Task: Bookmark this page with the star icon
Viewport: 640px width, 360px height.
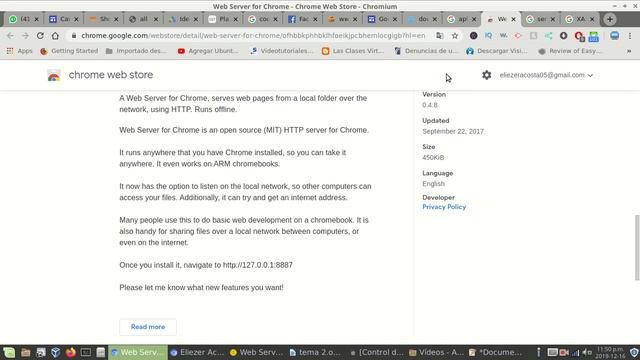Action: 455,36
